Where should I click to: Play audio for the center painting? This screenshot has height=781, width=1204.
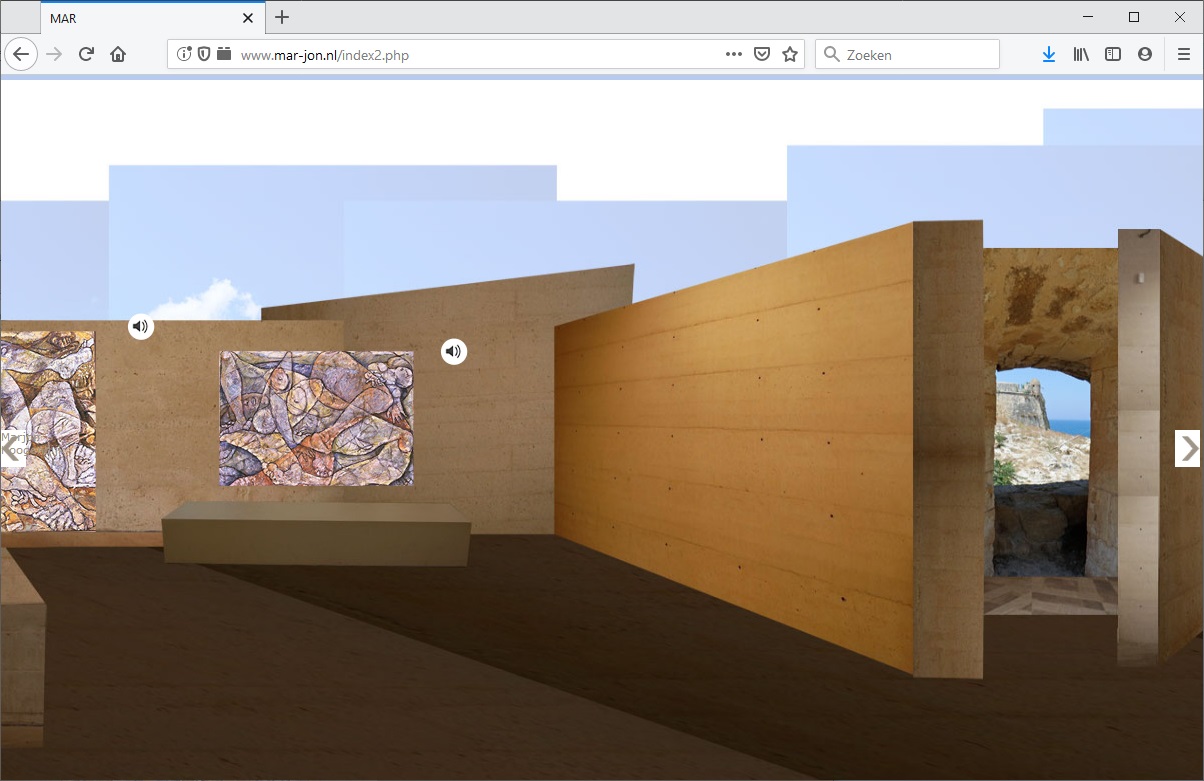(x=454, y=352)
